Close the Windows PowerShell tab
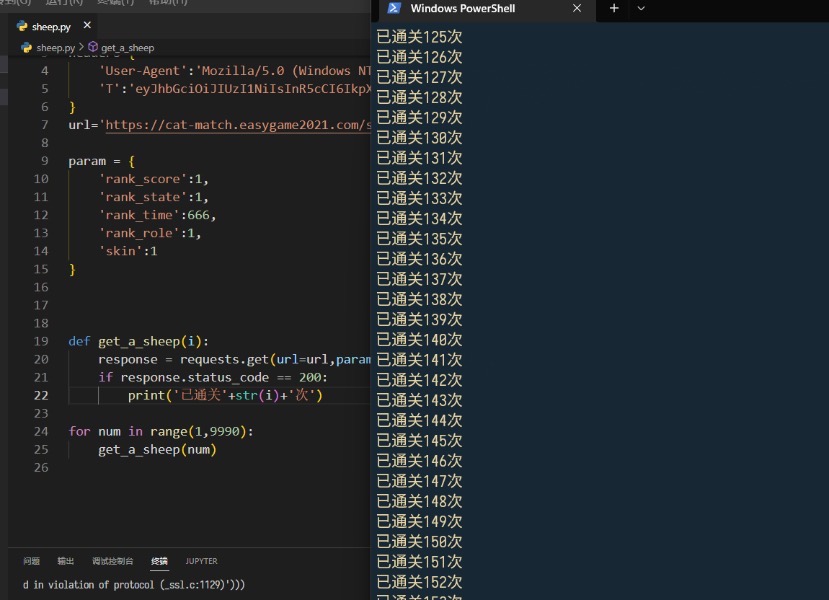 577,8
